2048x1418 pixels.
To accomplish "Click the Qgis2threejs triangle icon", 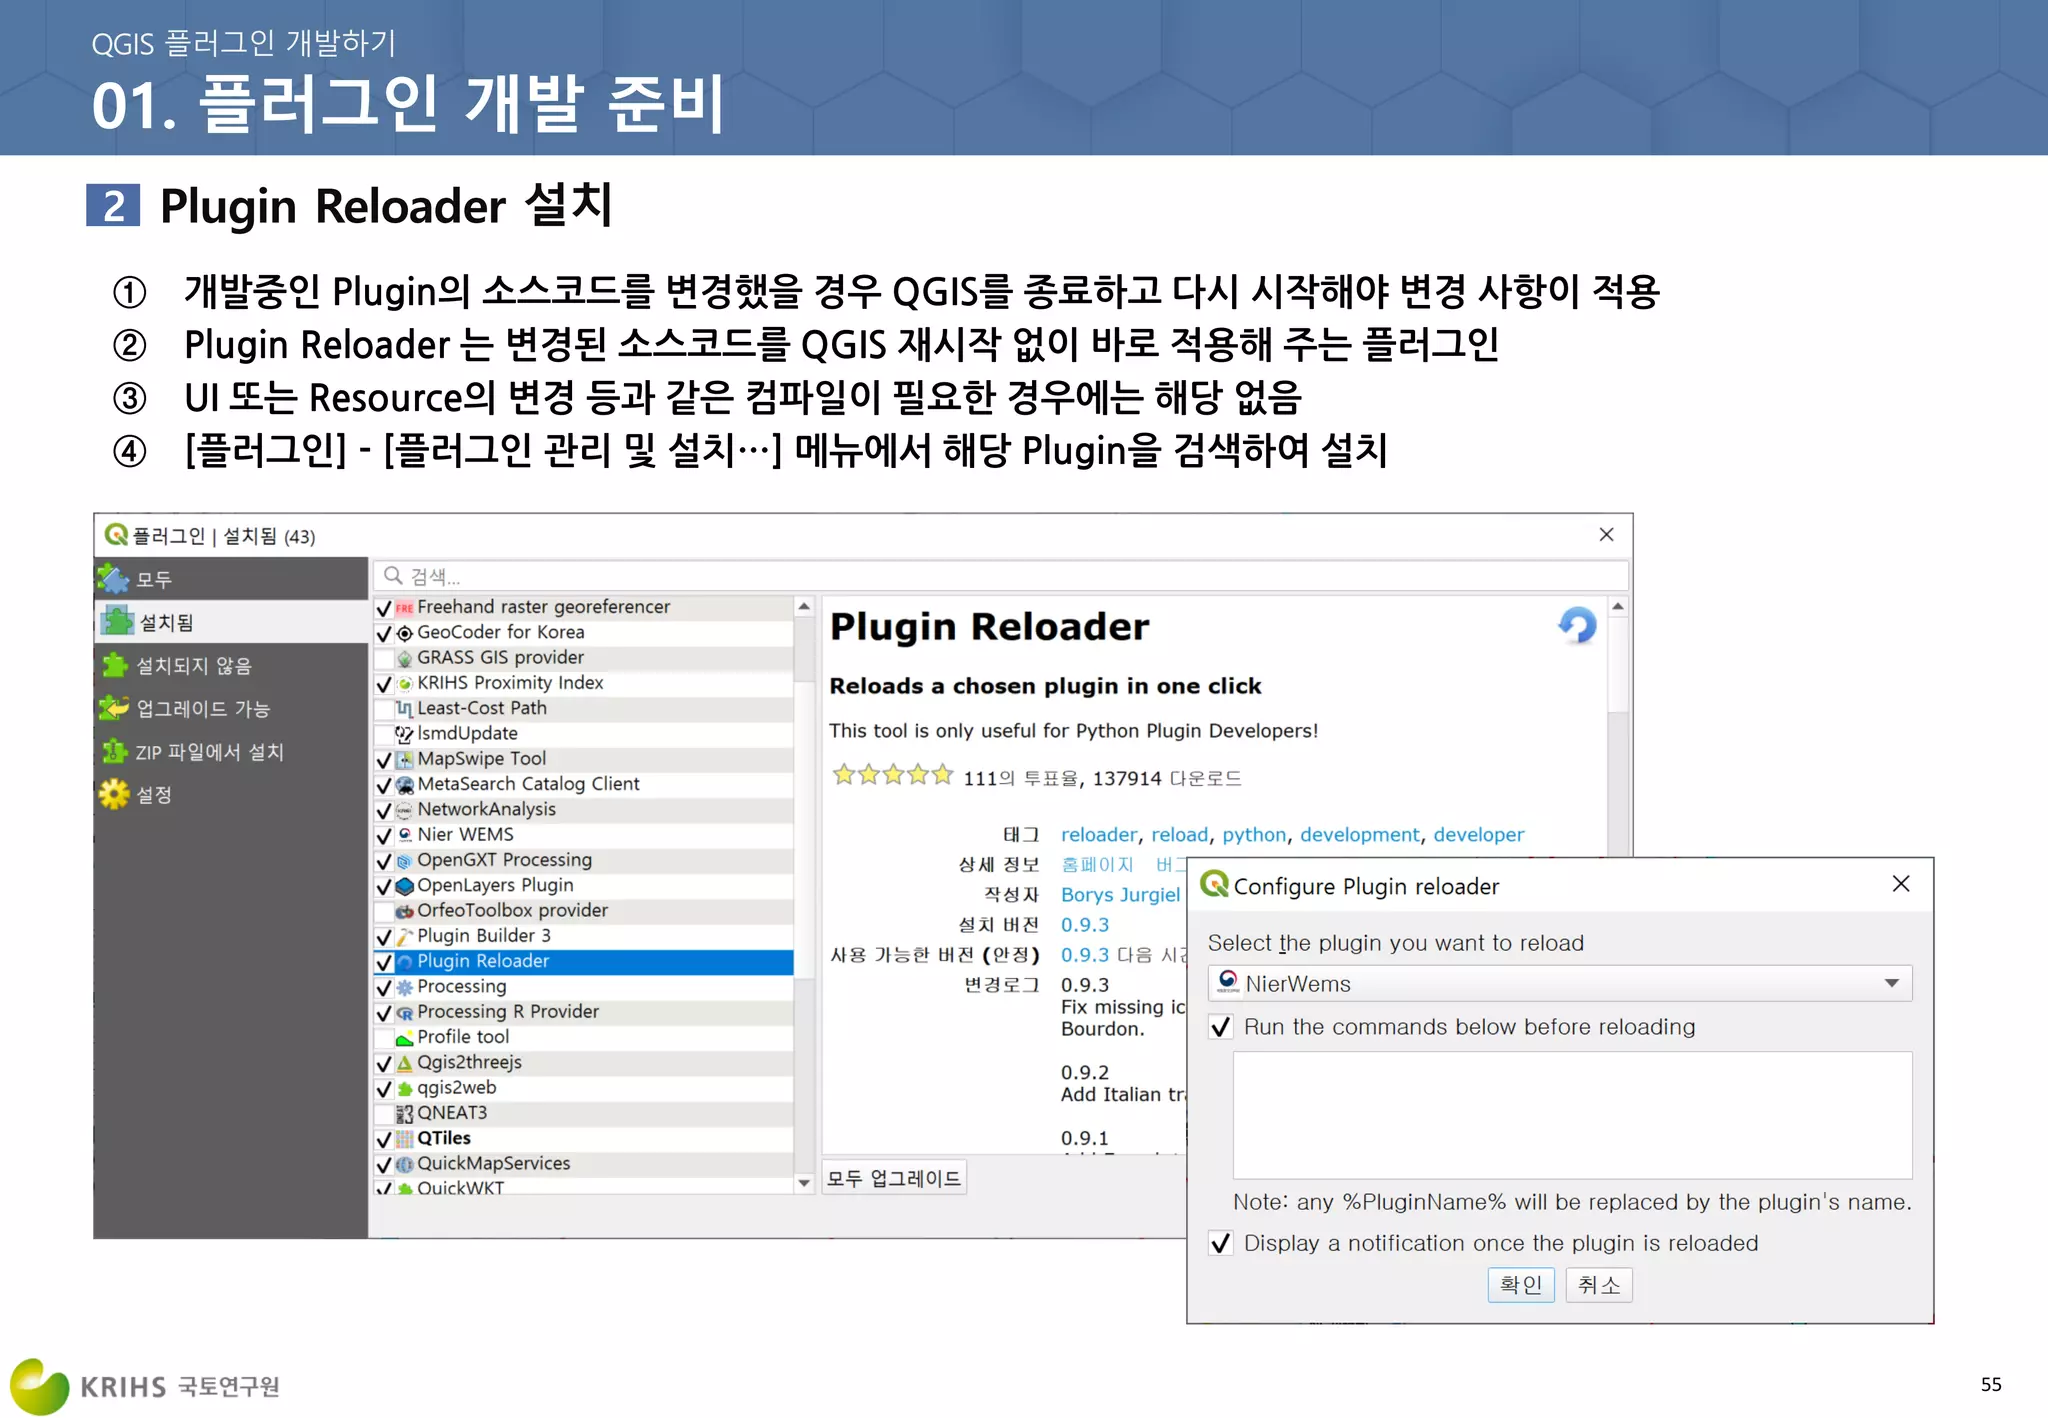I will point(405,1063).
